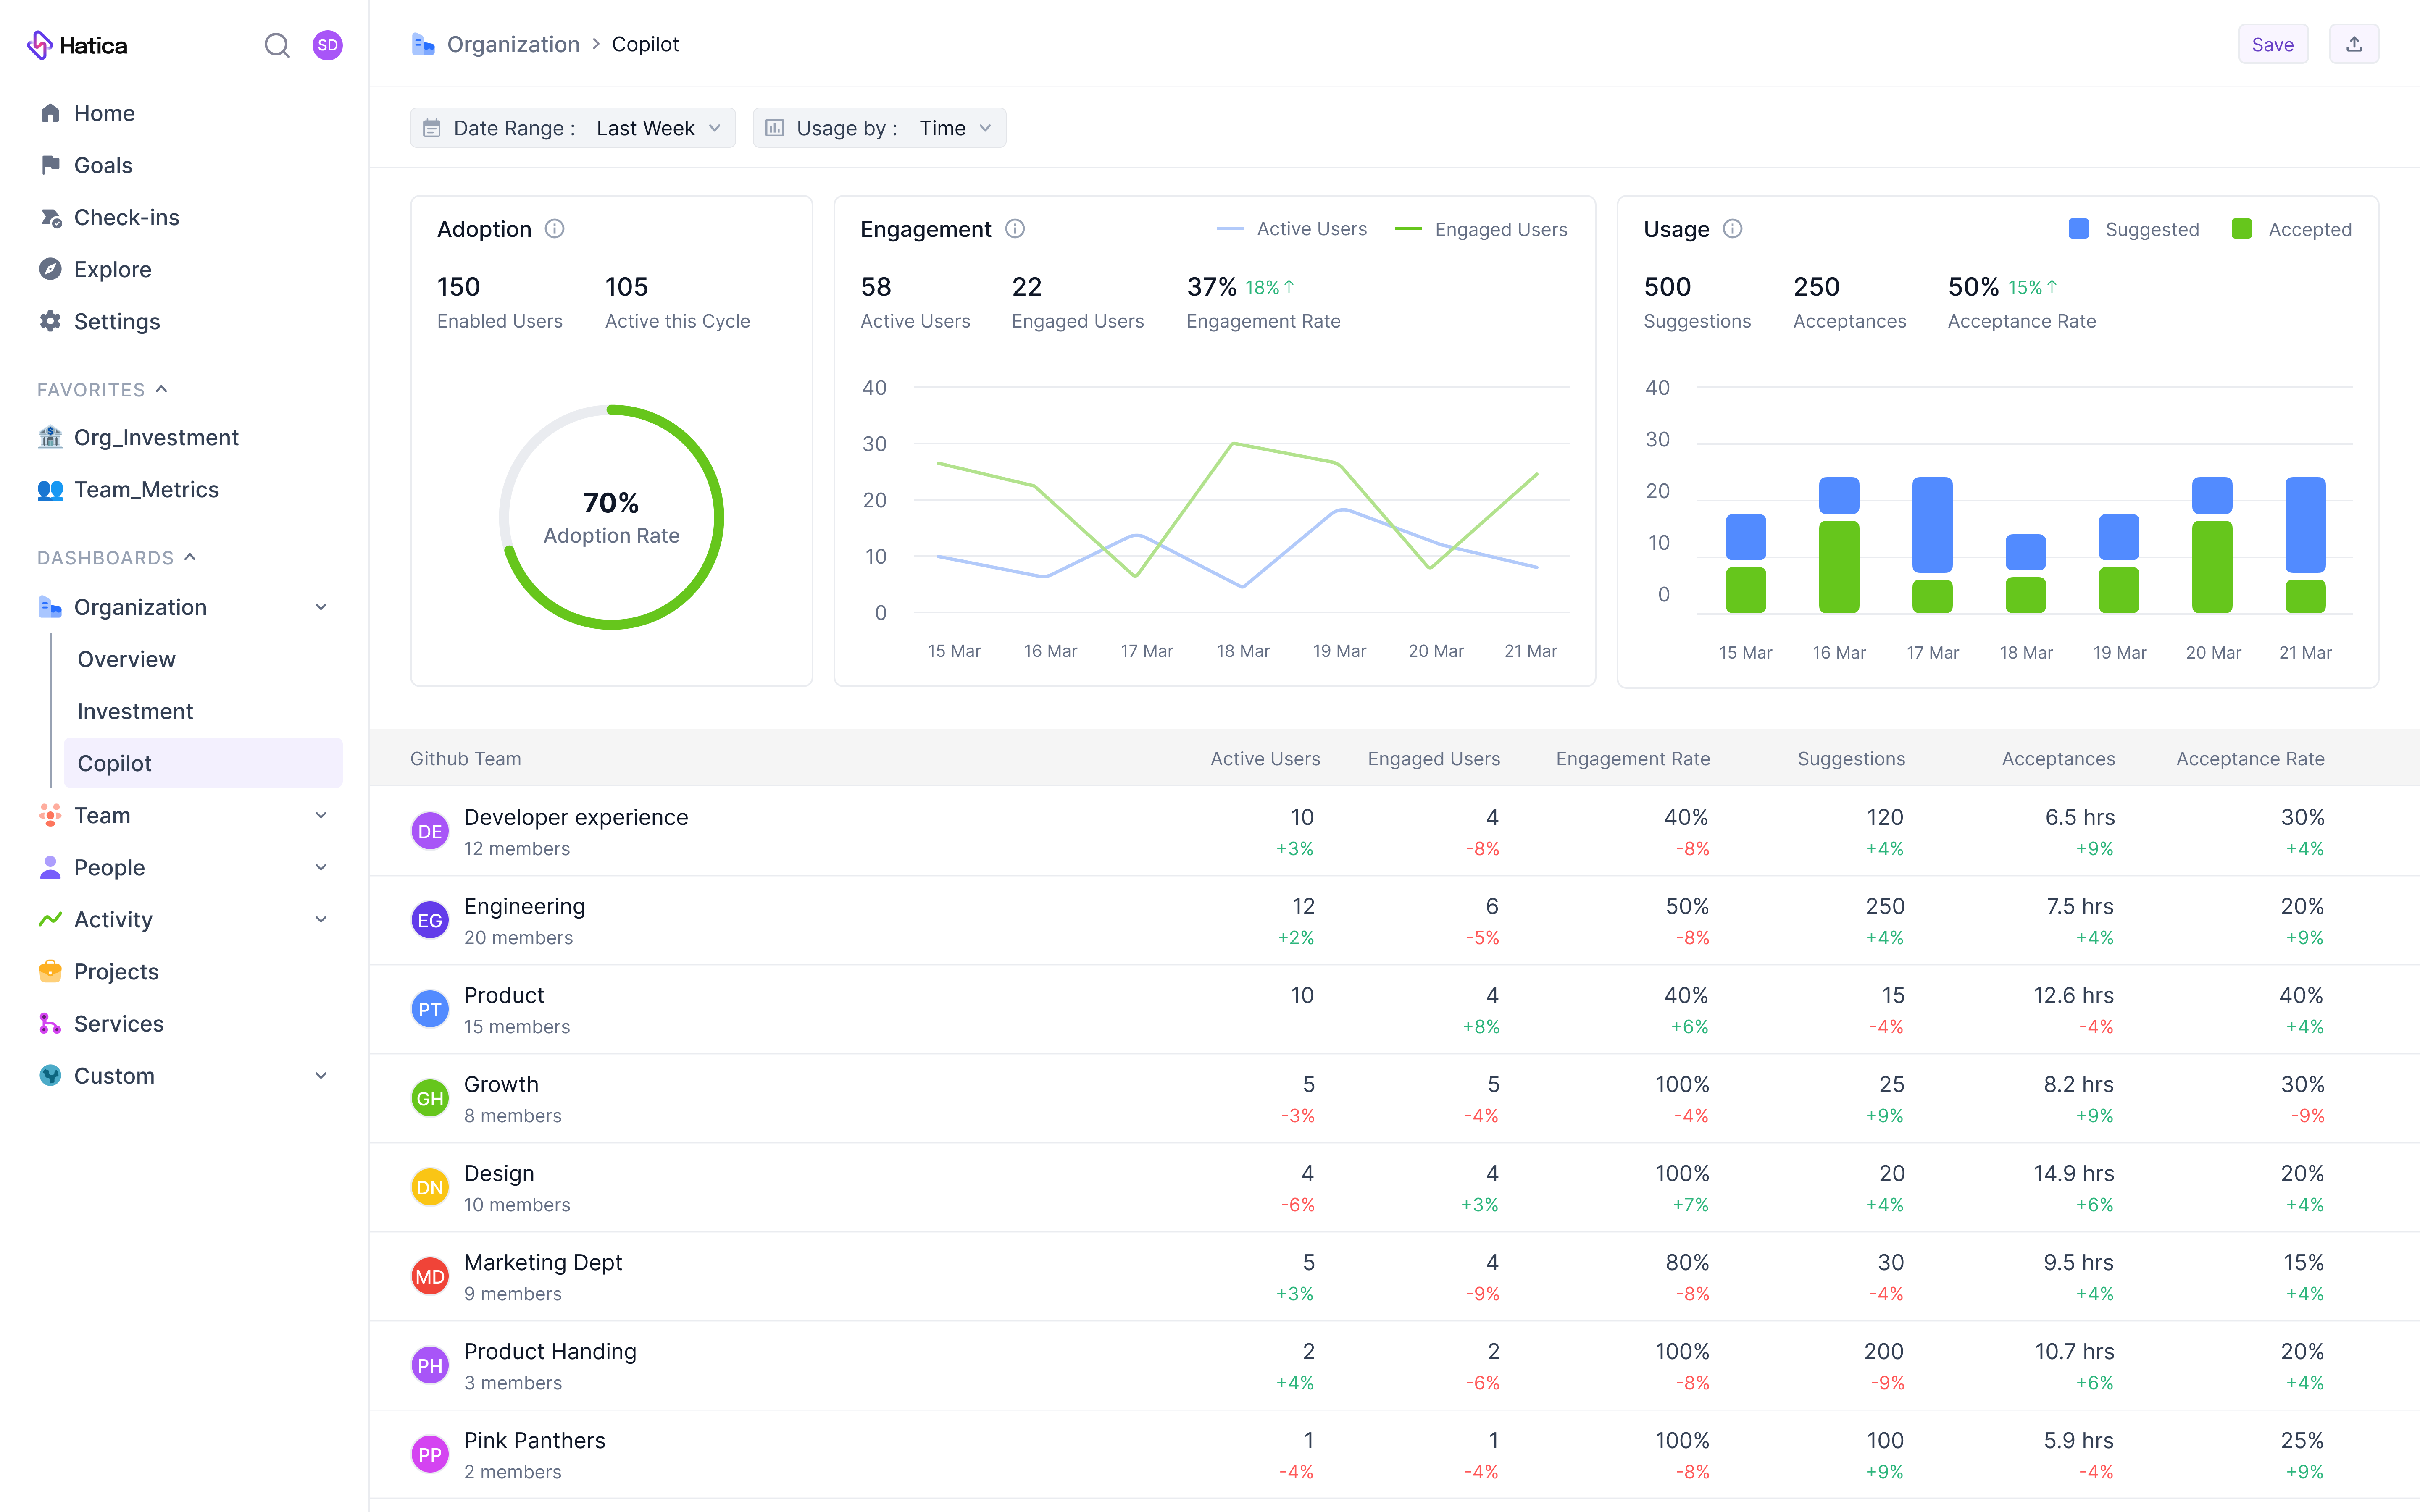Click the Projects briefcase icon
The image size is (2420, 1512).
coord(50,971)
